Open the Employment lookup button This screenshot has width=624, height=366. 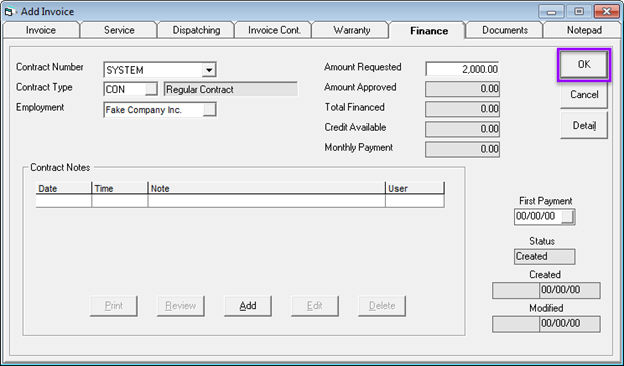point(209,110)
